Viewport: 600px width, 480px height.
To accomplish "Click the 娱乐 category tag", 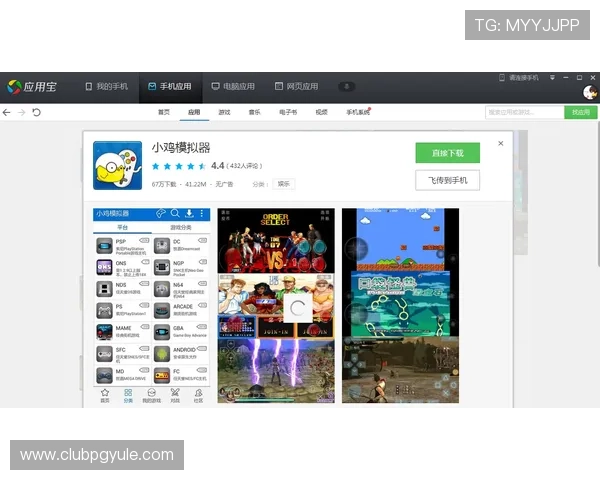I will (x=284, y=184).
